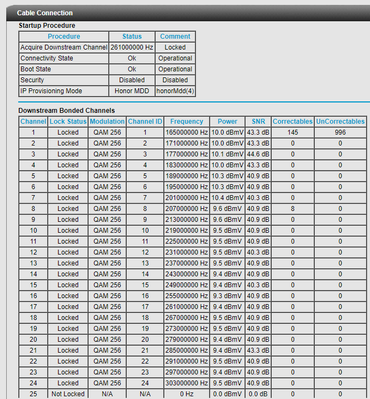The height and width of the screenshot is (399, 370).
Task: Select the Startup Procedure heading
Action: tap(47, 25)
